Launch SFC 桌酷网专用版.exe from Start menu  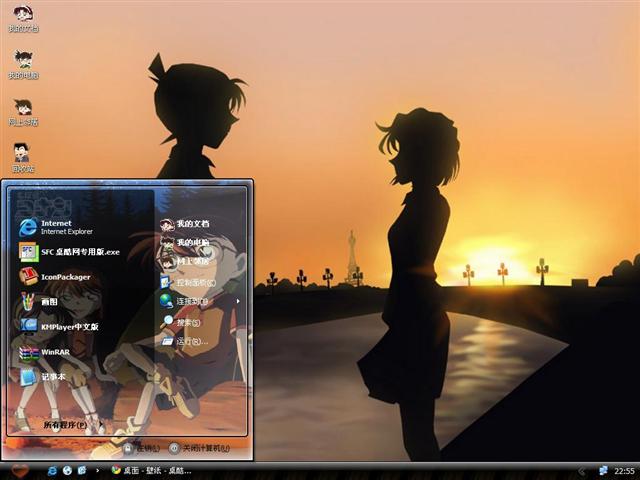[69, 252]
